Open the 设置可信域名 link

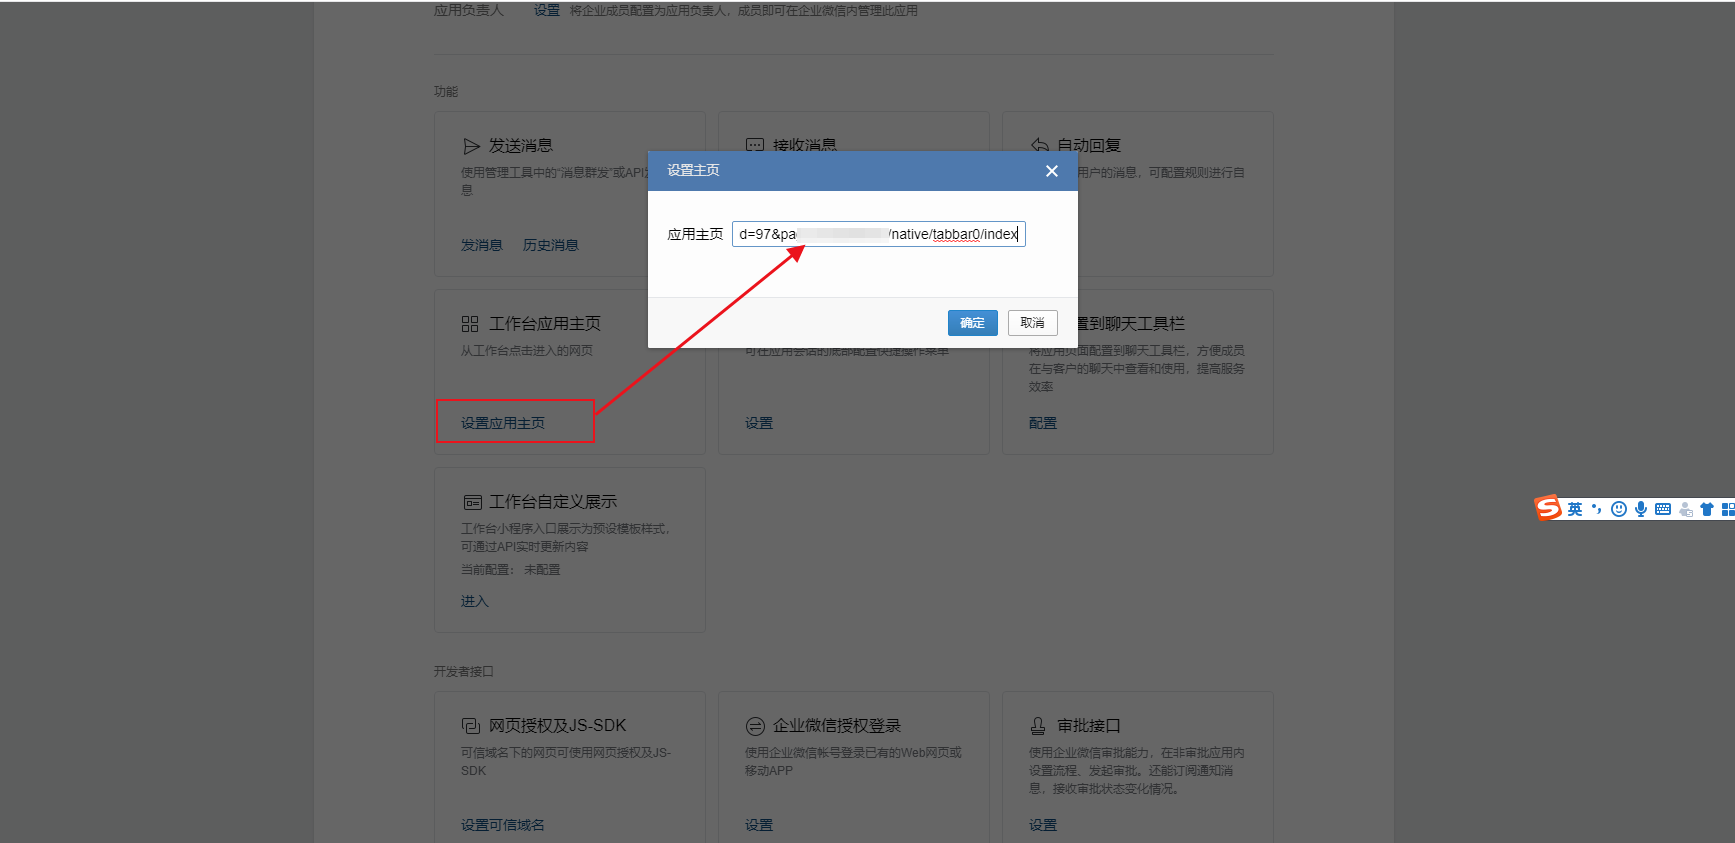[x=503, y=825]
